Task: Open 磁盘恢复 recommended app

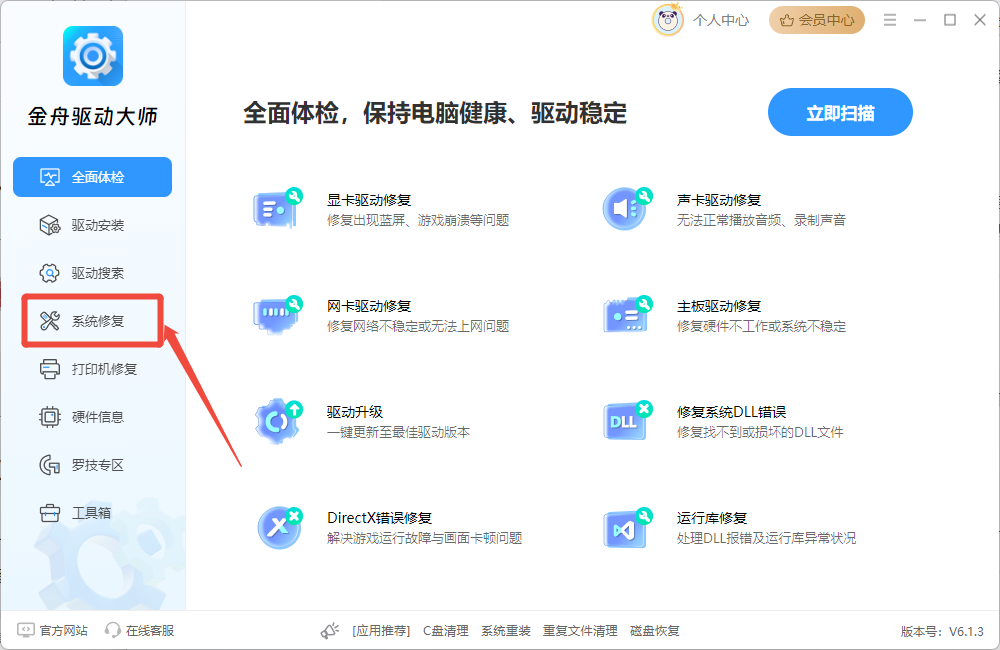Action: (x=654, y=631)
